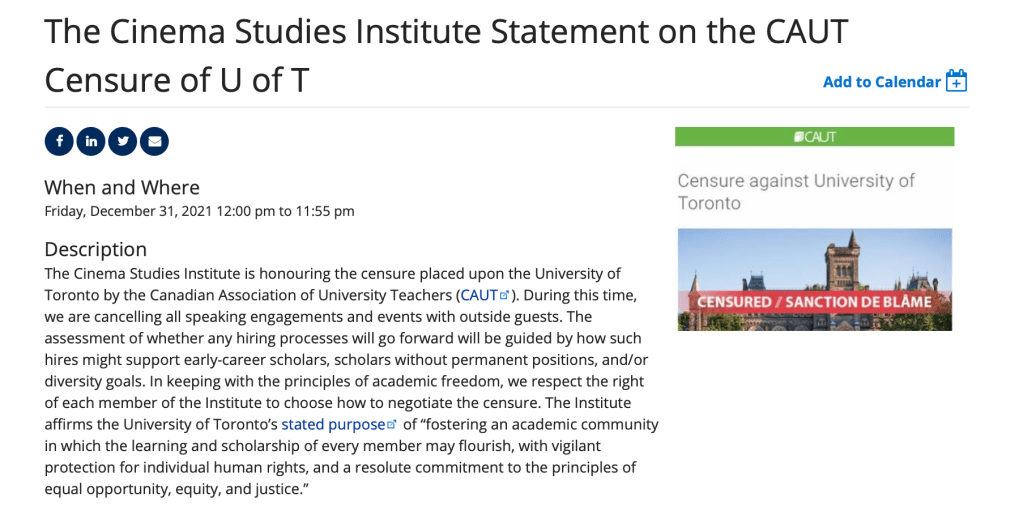
Task: Open the "Add to Calendar" link
Action: click(x=881, y=82)
